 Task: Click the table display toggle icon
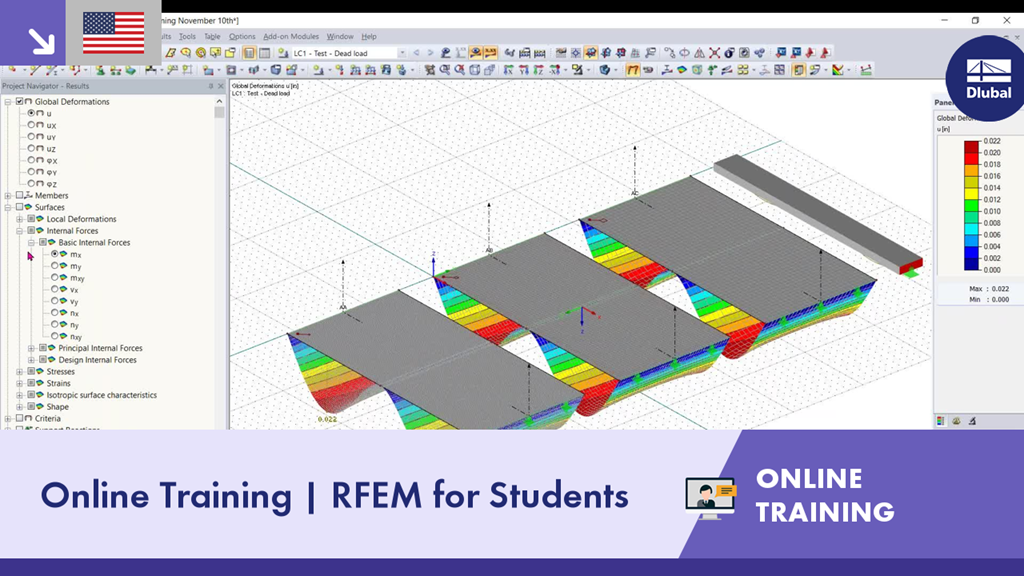(264, 53)
